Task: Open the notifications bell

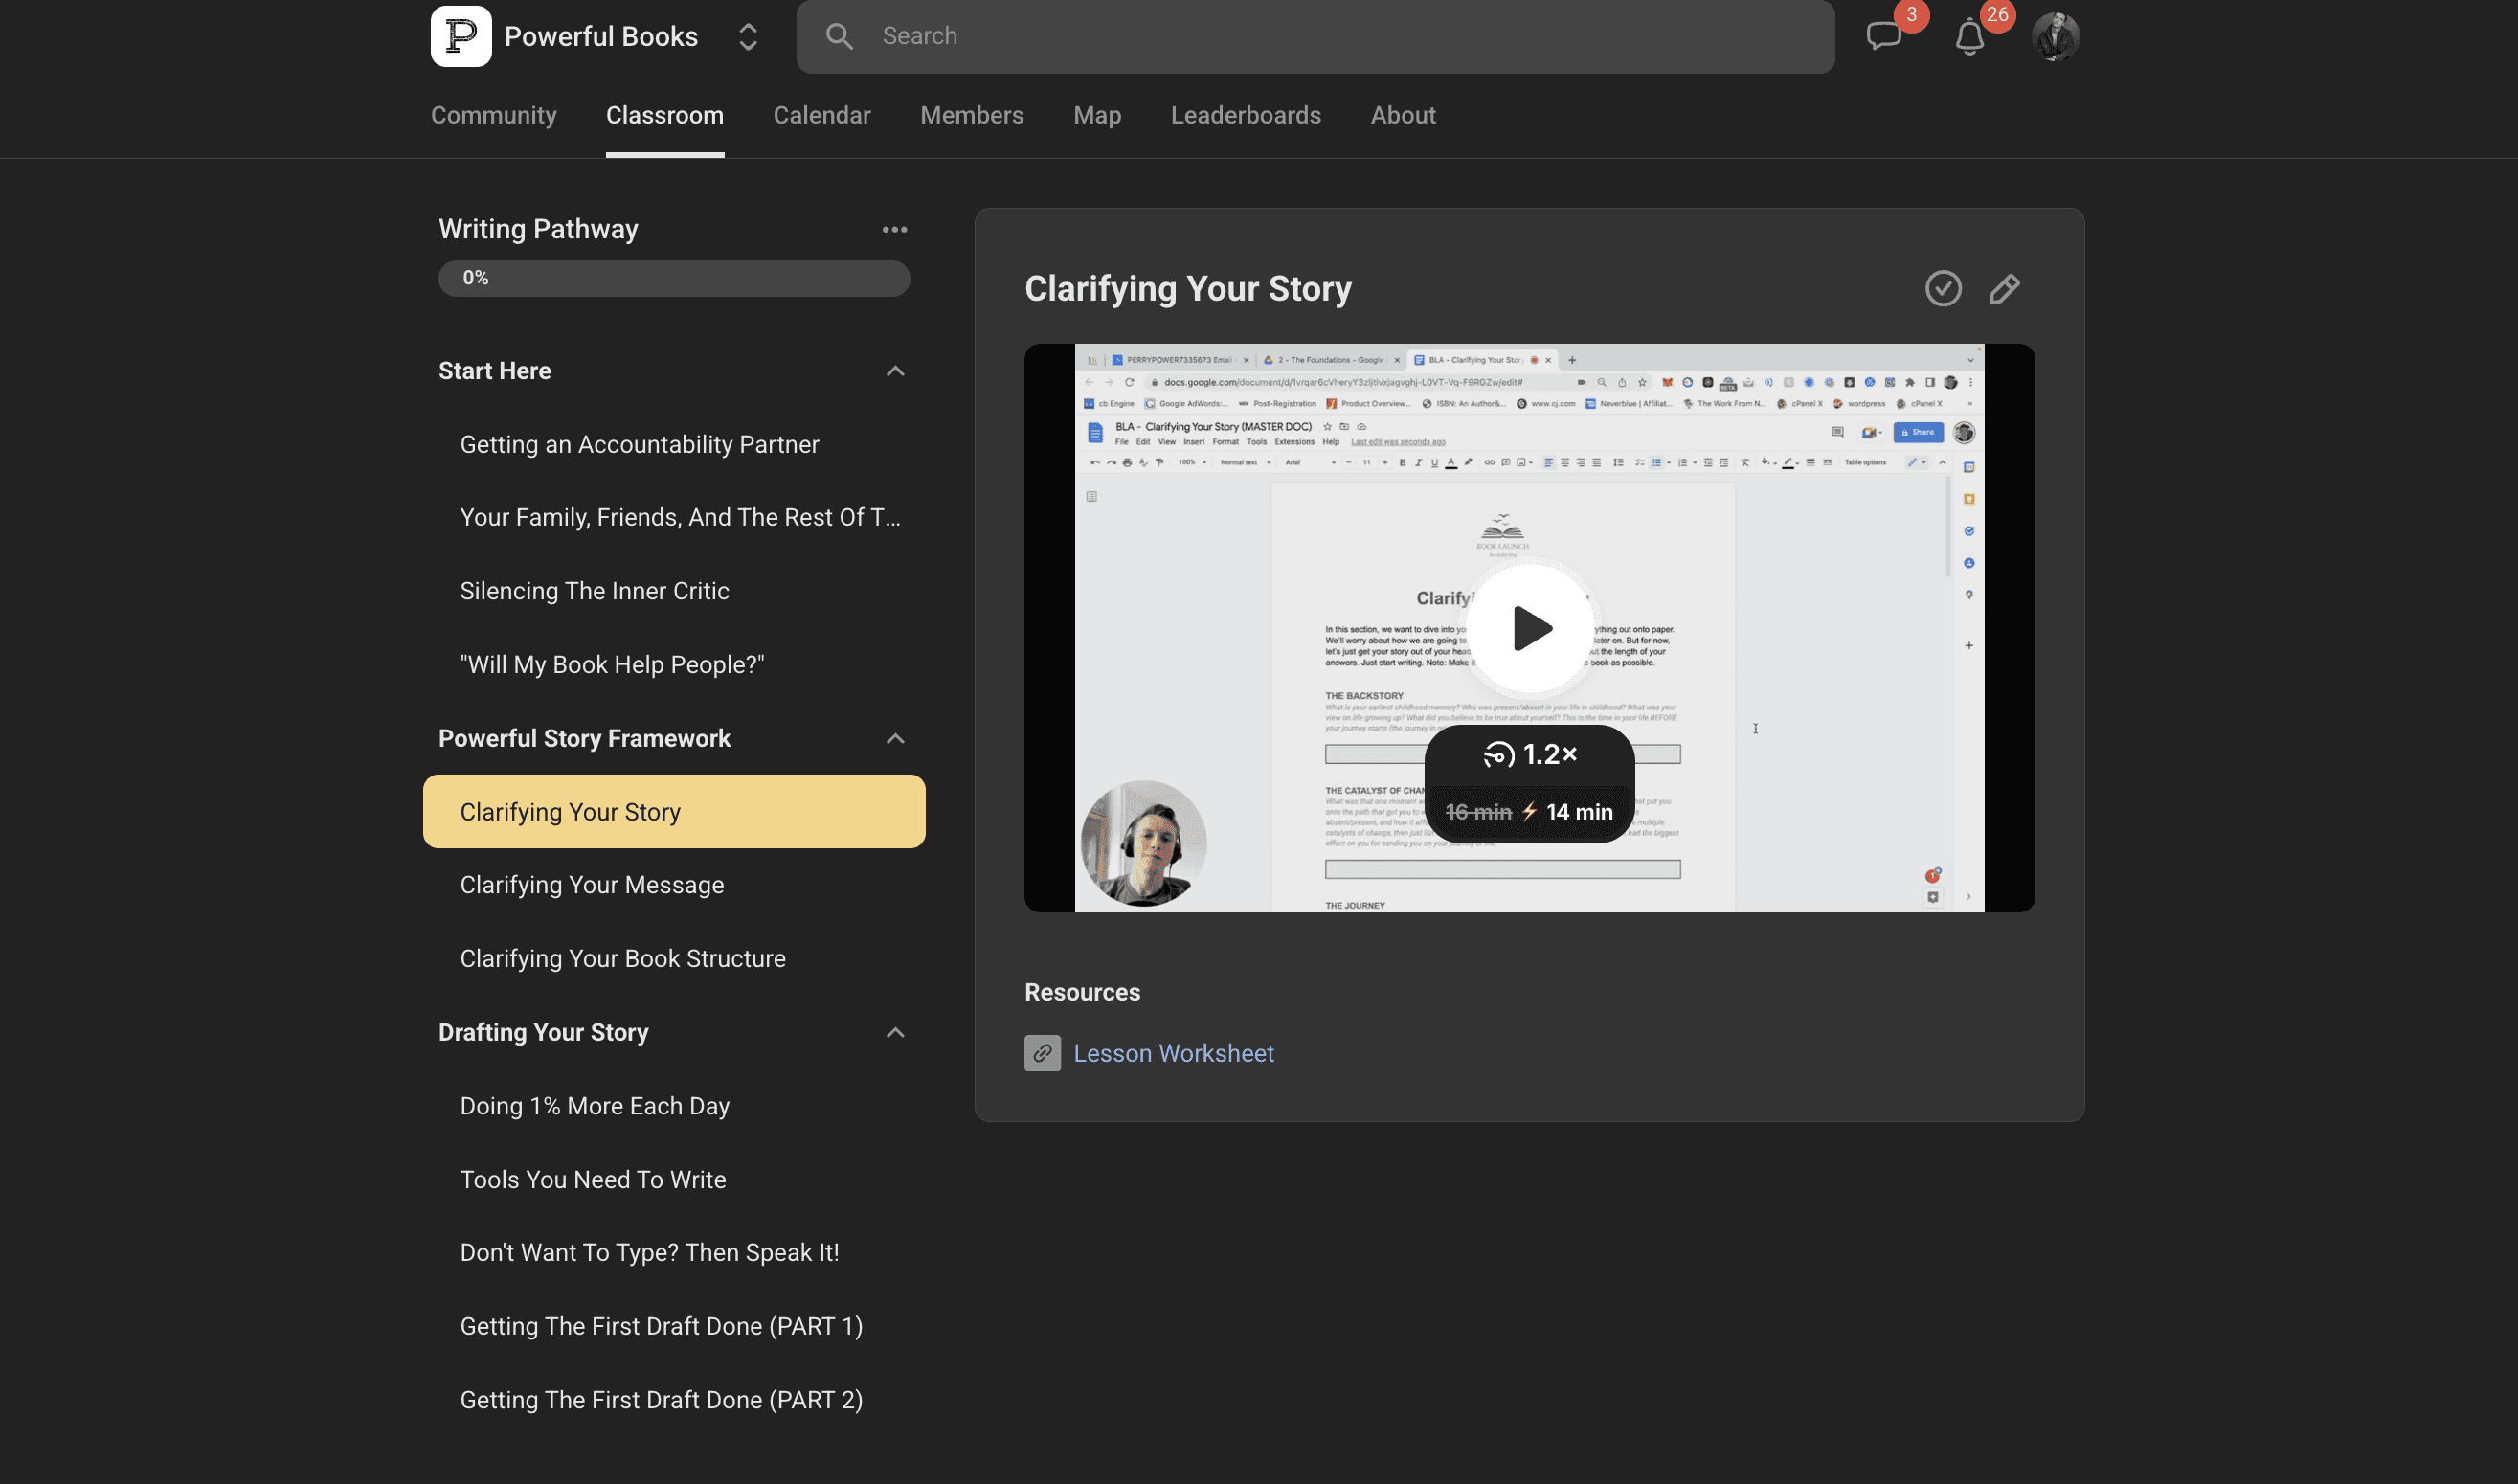Action: [x=1969, y=37]
